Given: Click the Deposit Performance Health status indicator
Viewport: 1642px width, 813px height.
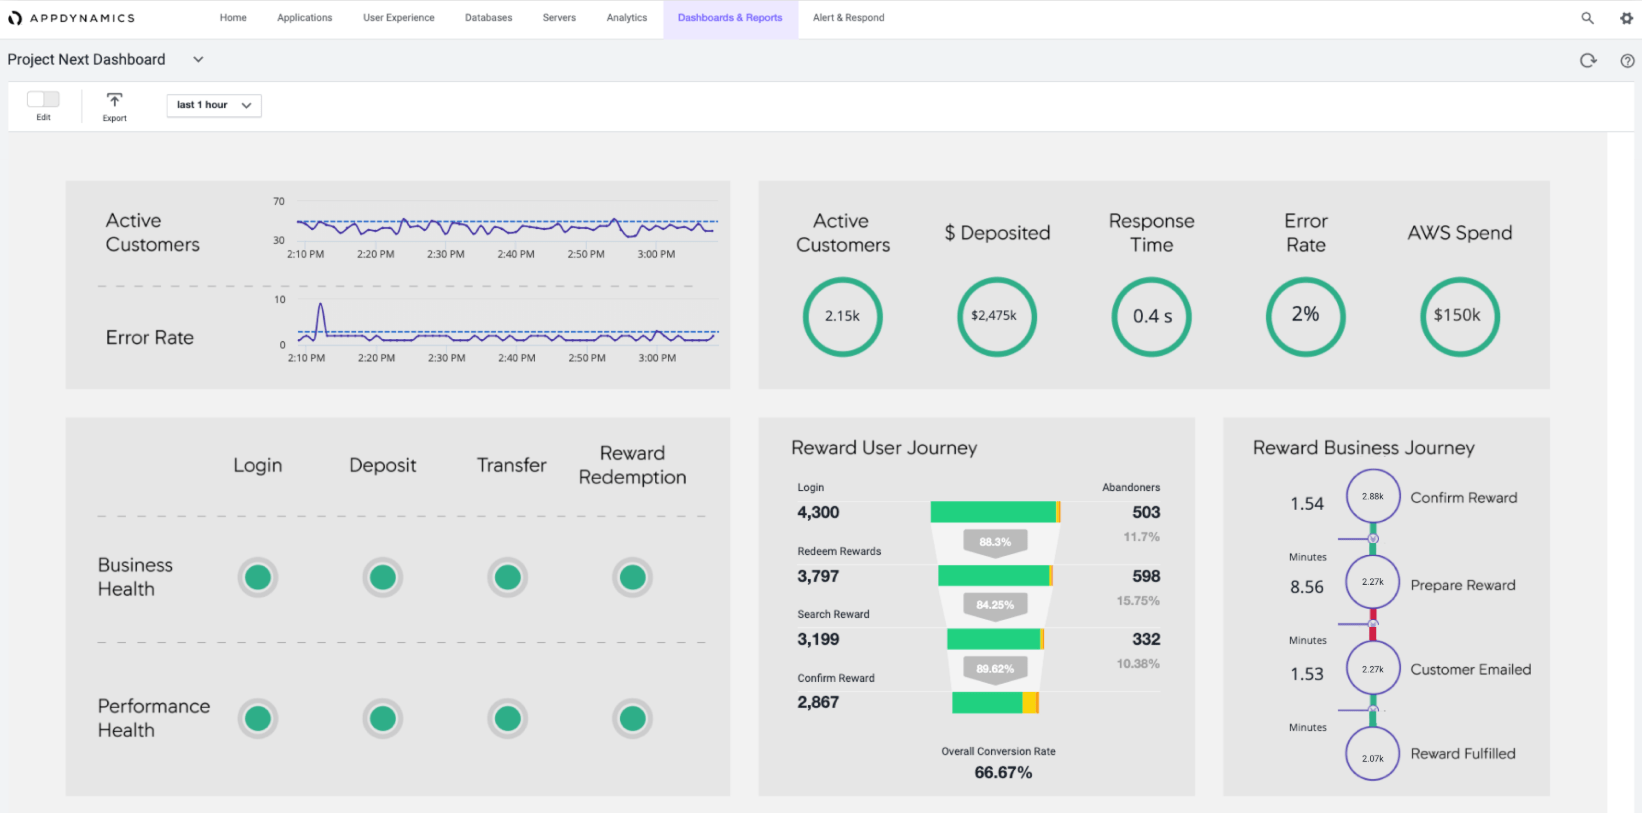Looking at the screenshot, I should click(383, 718).
